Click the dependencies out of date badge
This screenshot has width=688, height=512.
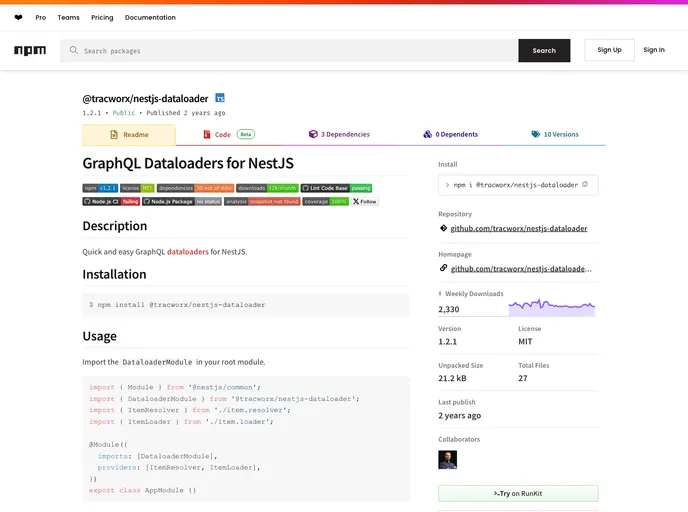coord(195,188)
